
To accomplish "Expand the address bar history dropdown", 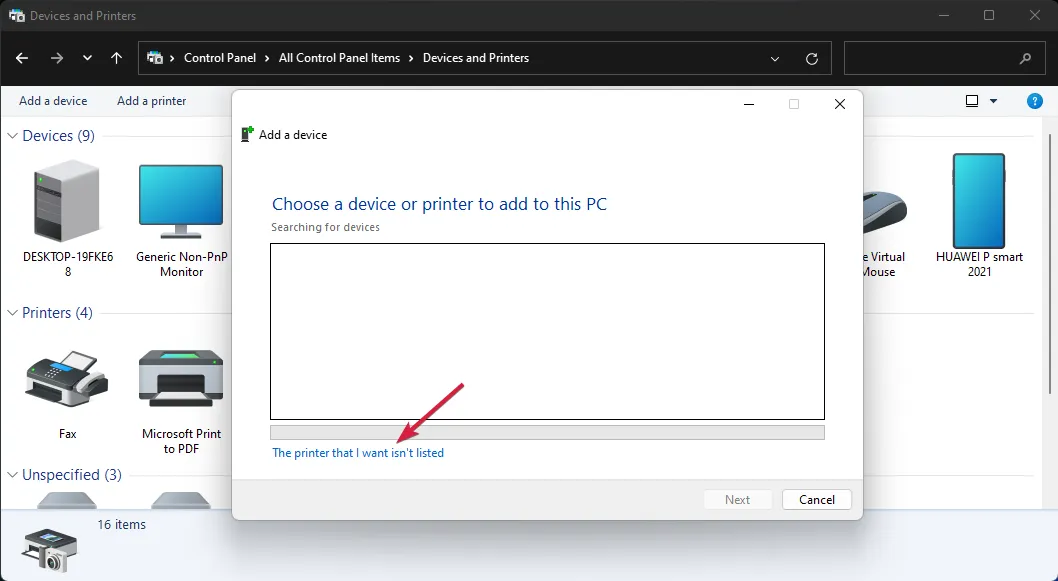I will pos(775,59).
